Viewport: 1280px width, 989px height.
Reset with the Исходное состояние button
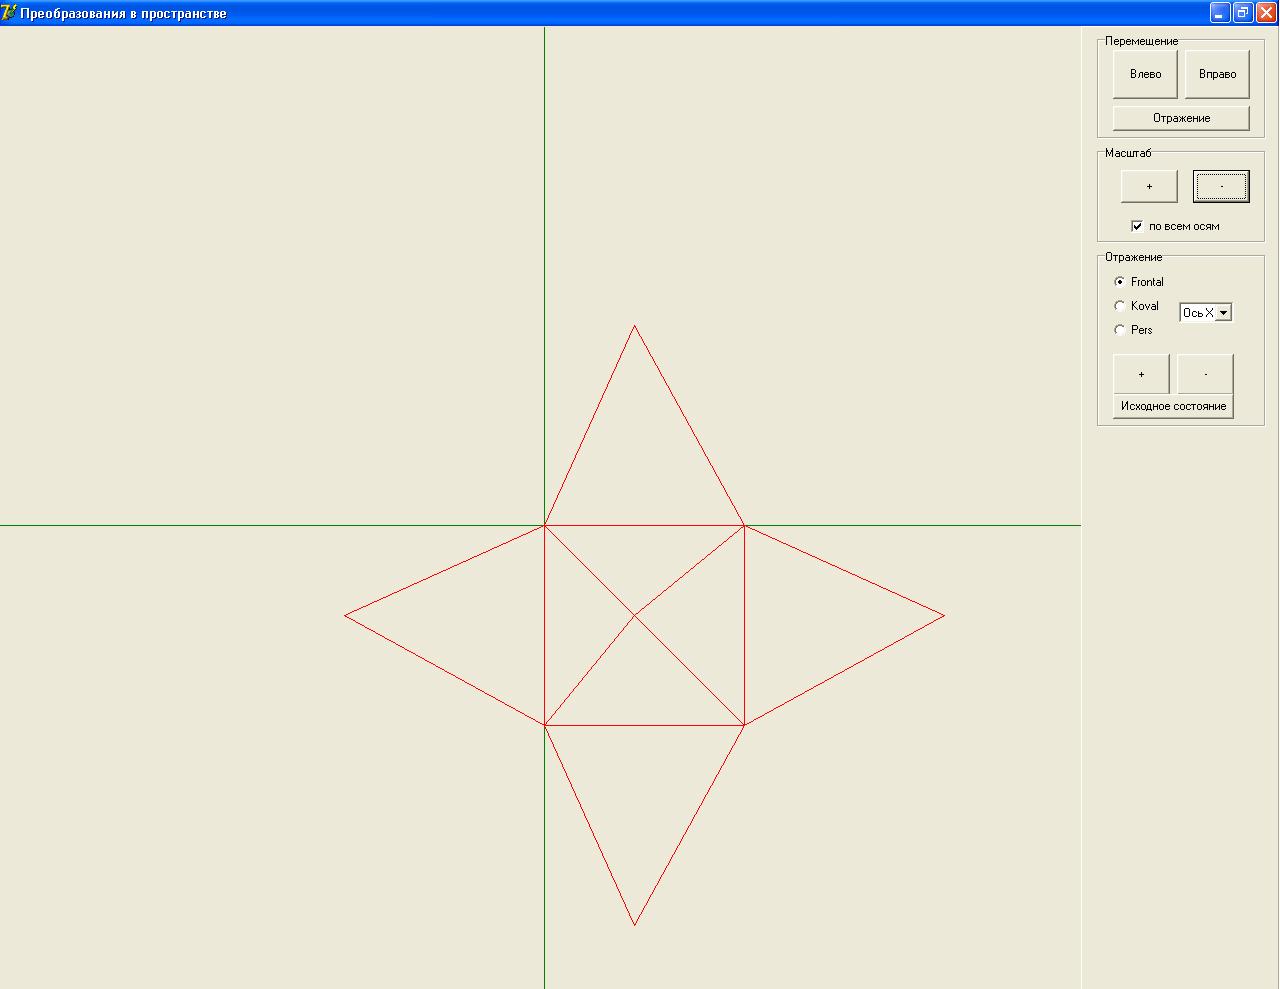pos(1173,406)
